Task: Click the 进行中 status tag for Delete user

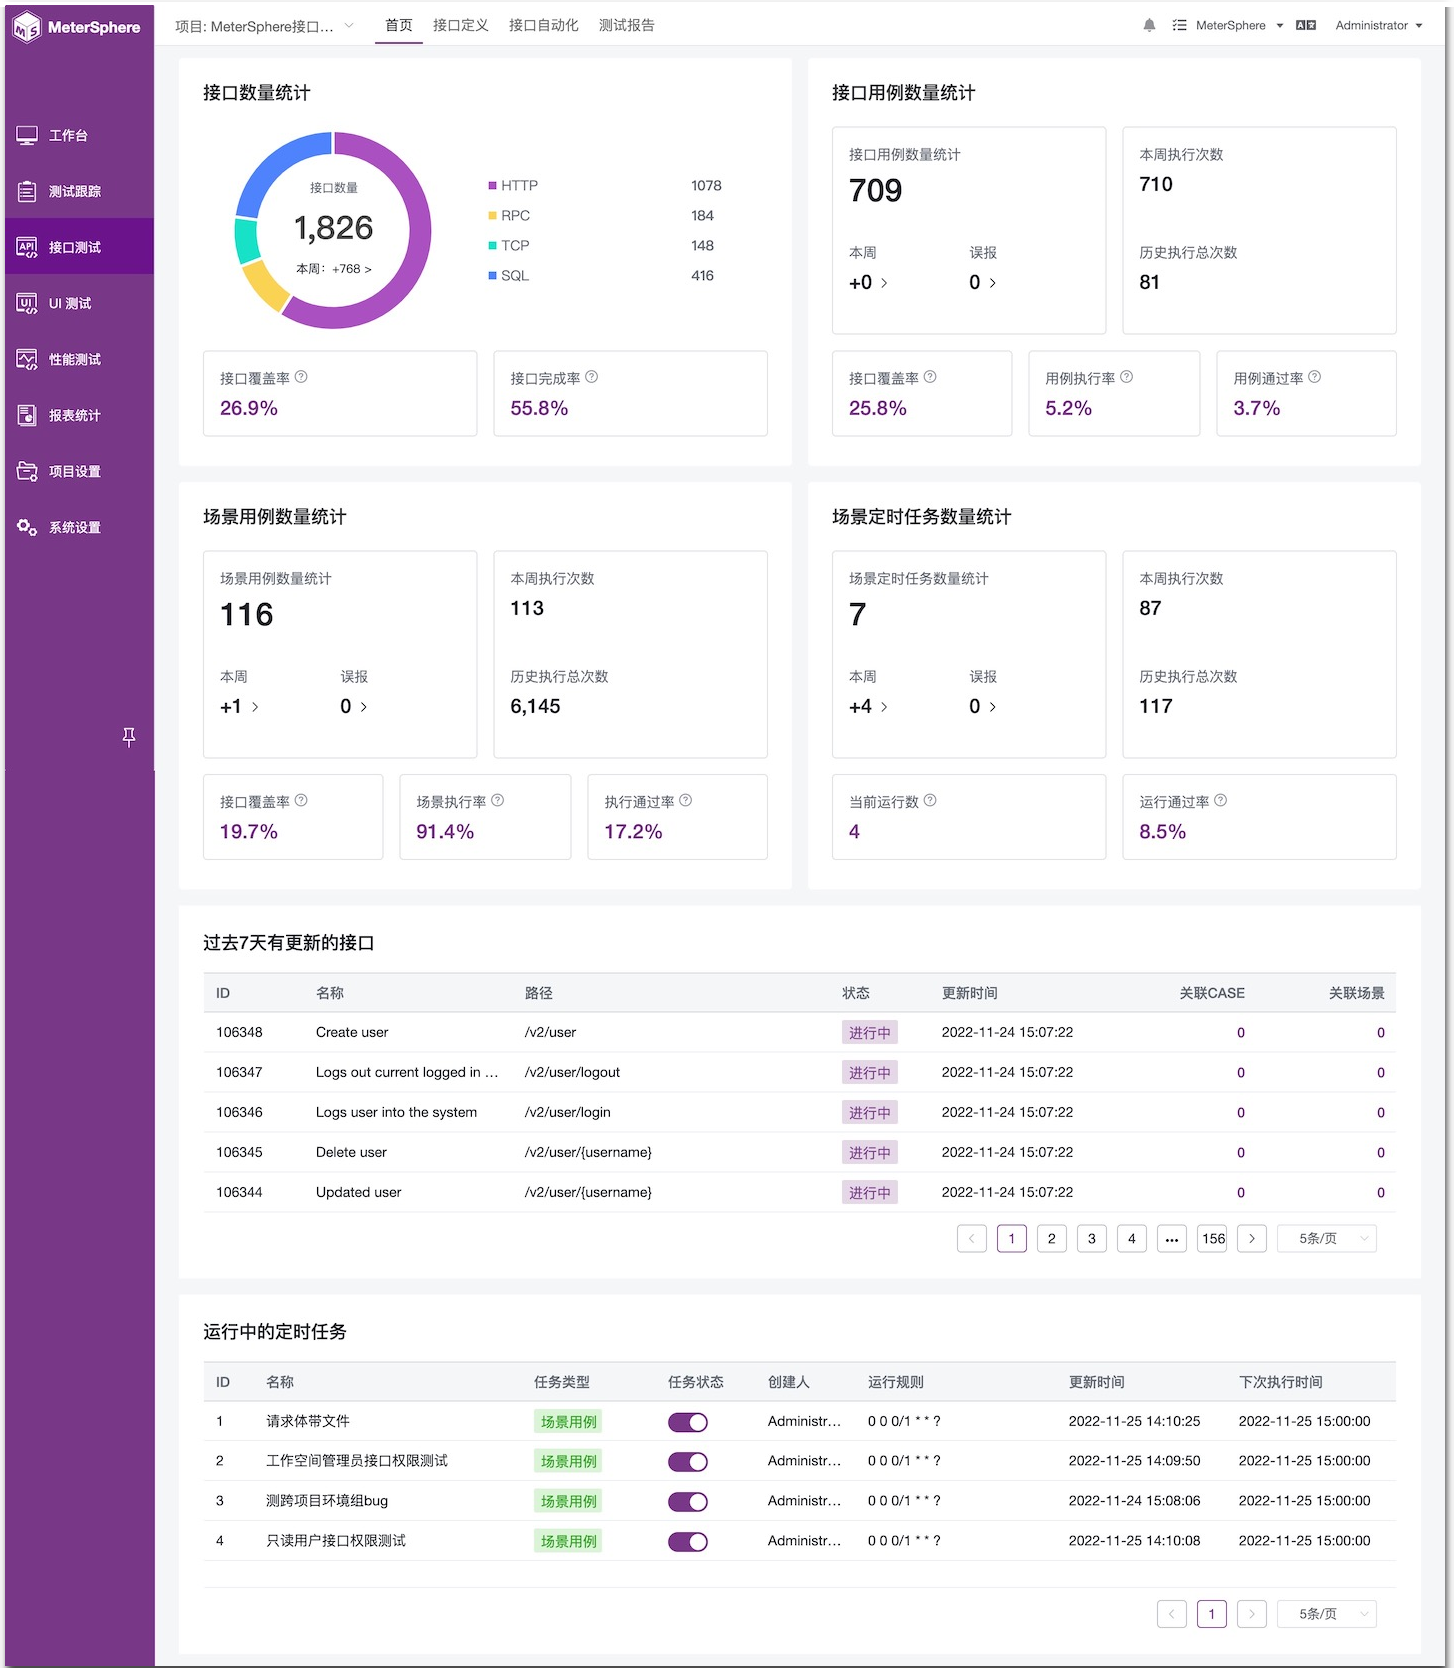Action: point(870,1152)
